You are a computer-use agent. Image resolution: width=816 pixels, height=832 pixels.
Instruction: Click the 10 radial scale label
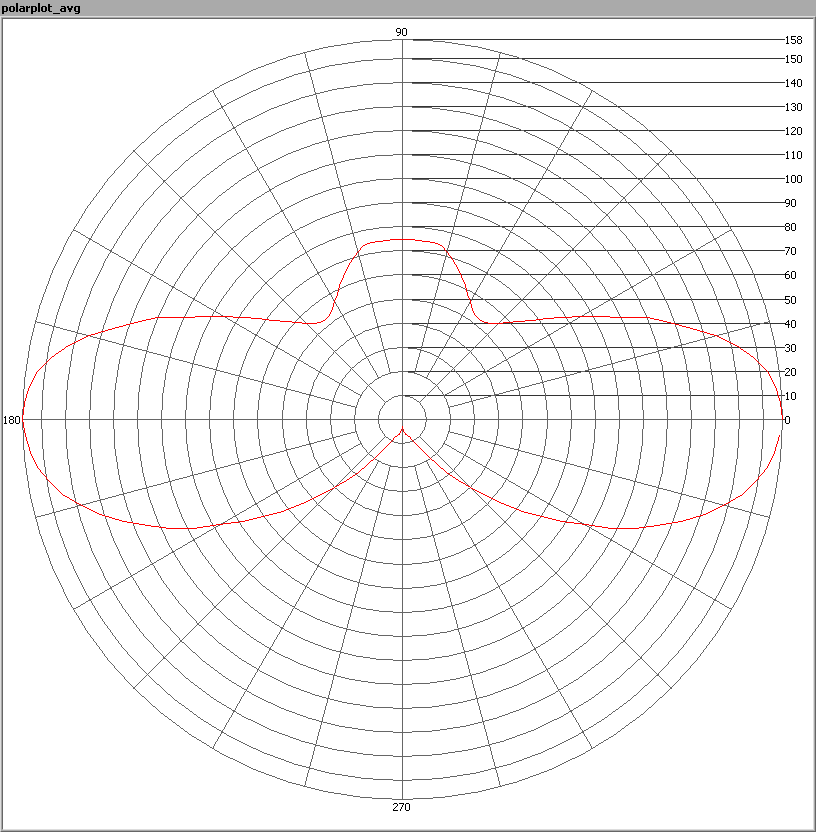point(790,396)
